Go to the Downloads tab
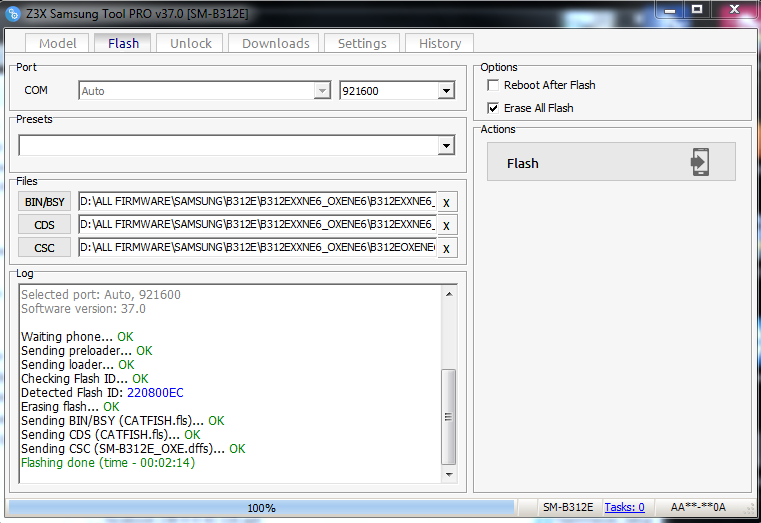The image size is (761, 523). [x=275, y=43]
